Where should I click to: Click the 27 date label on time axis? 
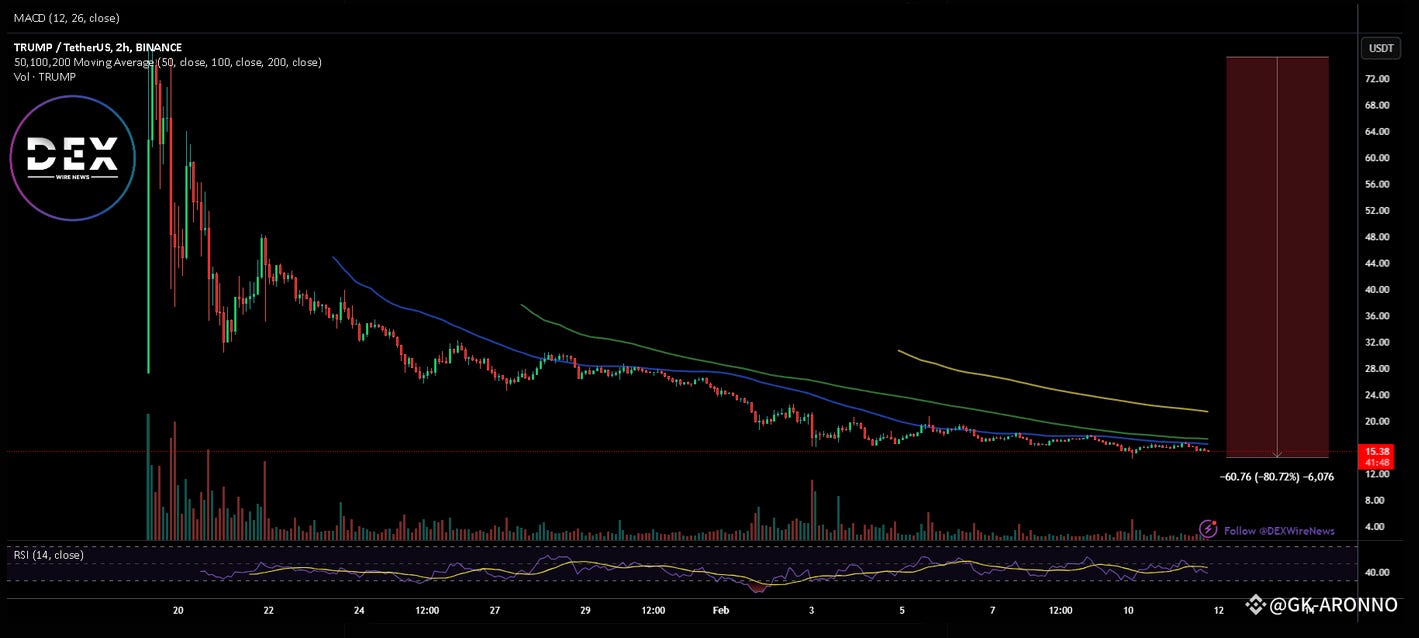pyautogui.click(x=495, y=609)
